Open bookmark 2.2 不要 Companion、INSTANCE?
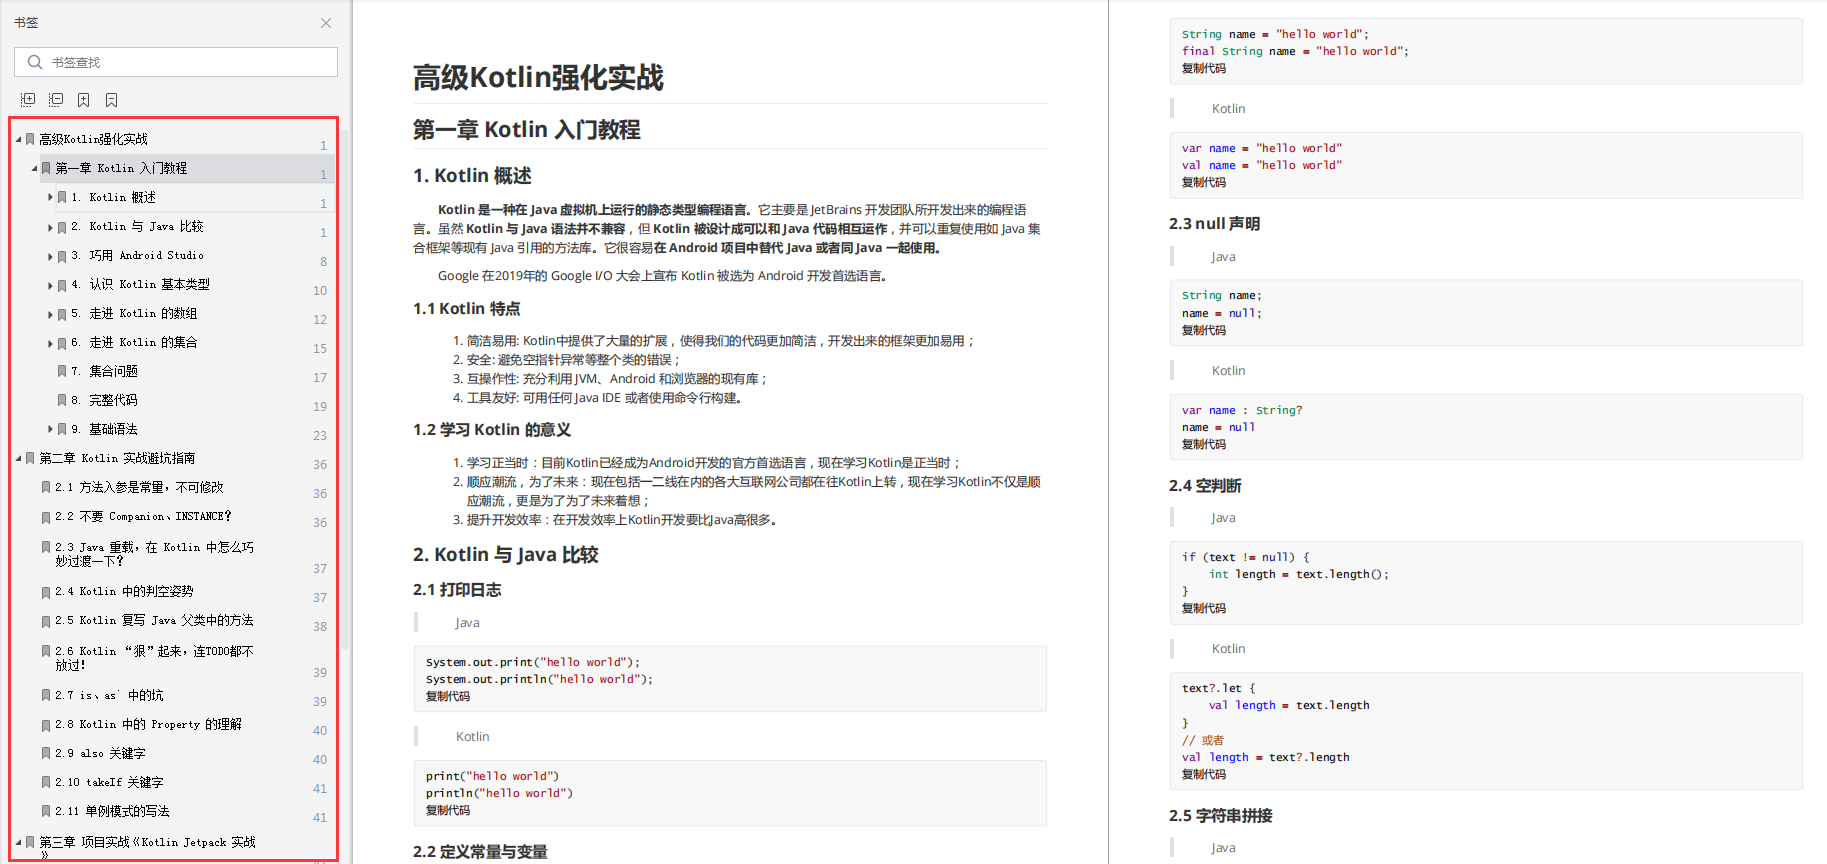 143,516
